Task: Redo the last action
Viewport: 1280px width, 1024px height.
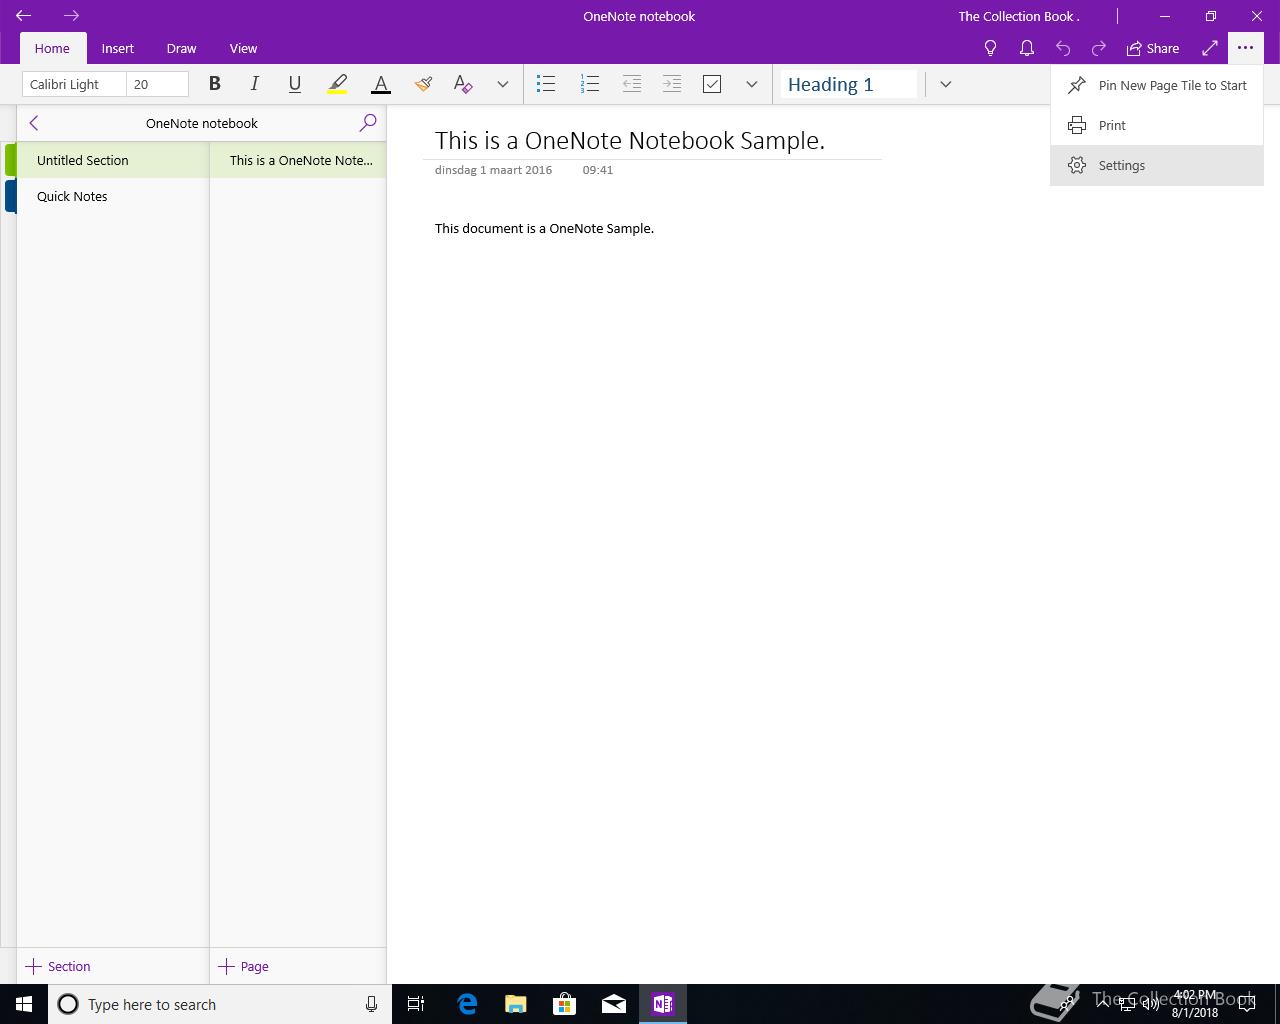Action: 1098,48
